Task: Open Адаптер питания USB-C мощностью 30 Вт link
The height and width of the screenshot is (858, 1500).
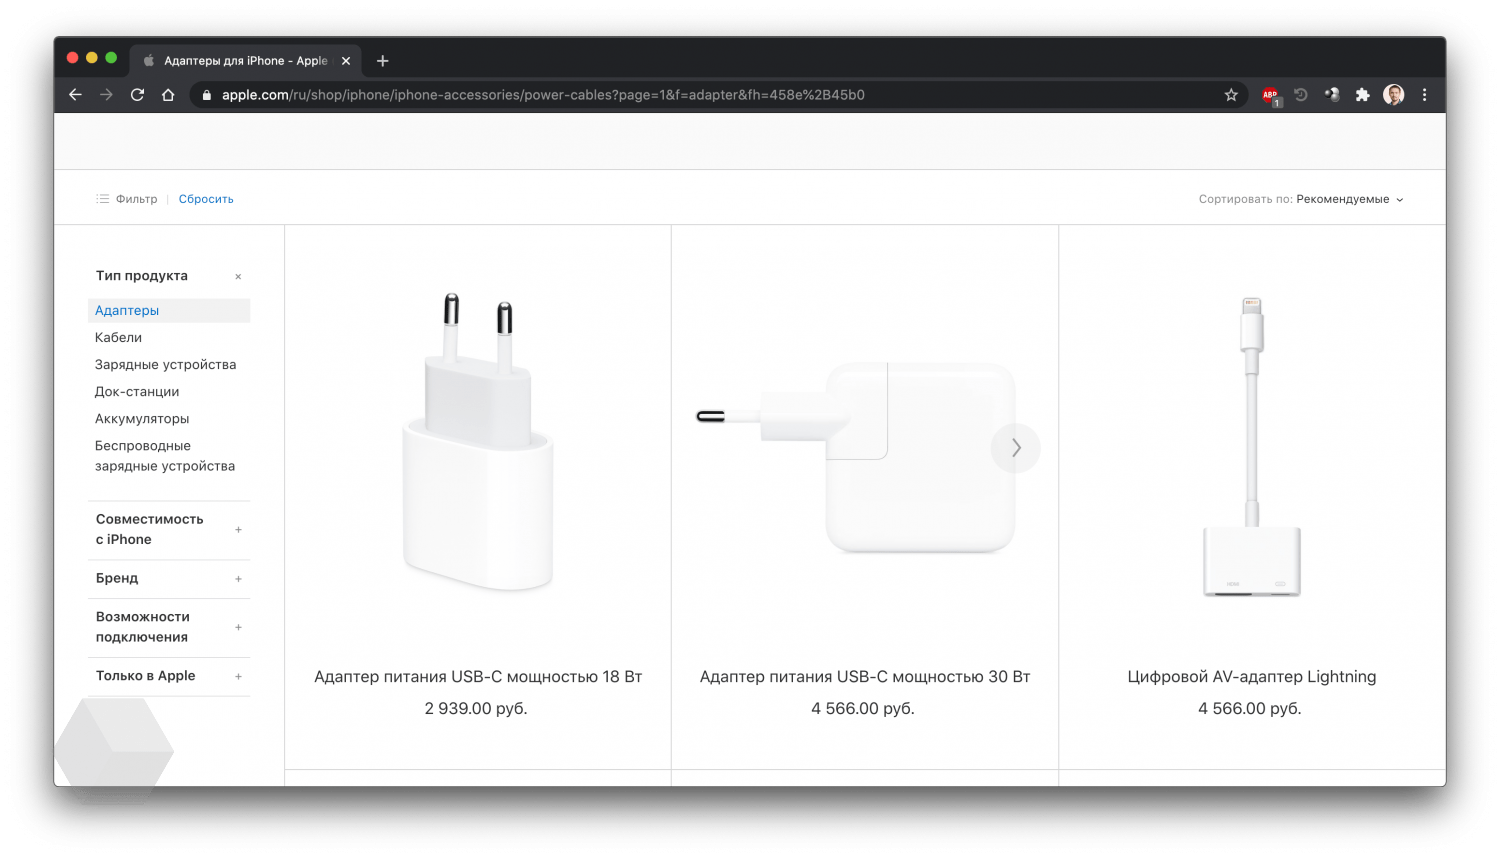Action: click(865, 677)
